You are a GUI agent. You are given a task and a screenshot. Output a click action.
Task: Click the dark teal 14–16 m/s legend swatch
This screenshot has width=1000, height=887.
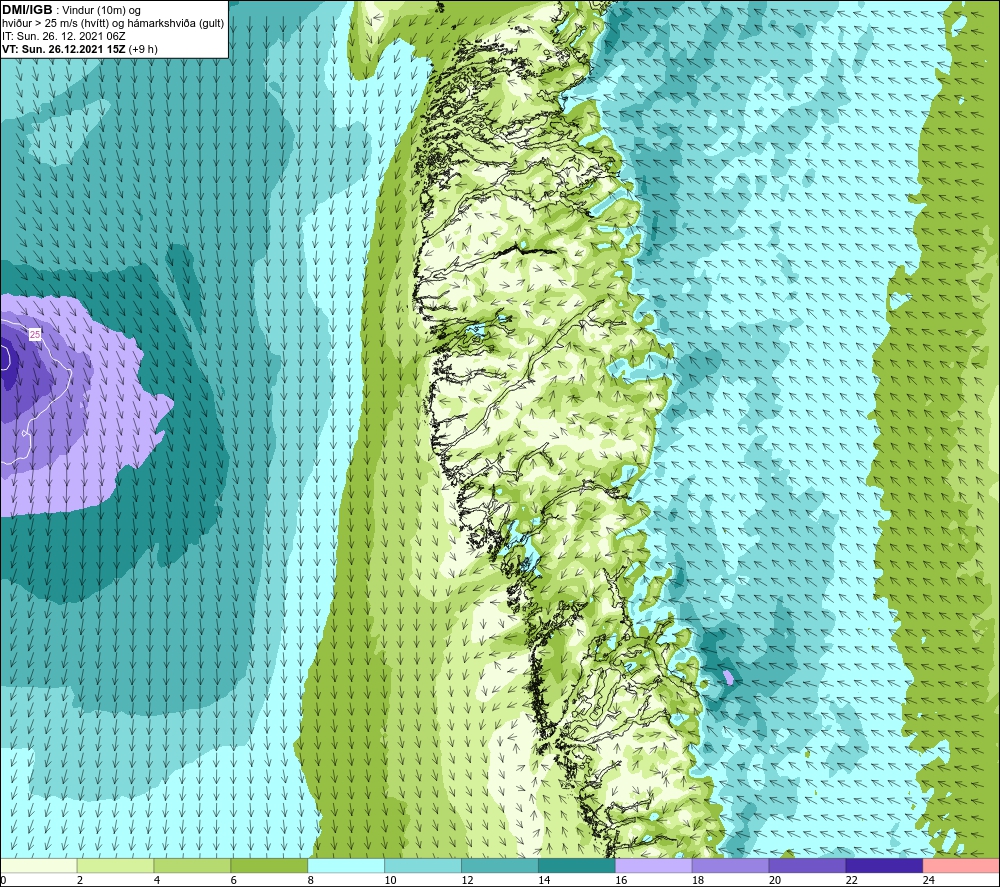pyautogui.click(x=577, y=865)
